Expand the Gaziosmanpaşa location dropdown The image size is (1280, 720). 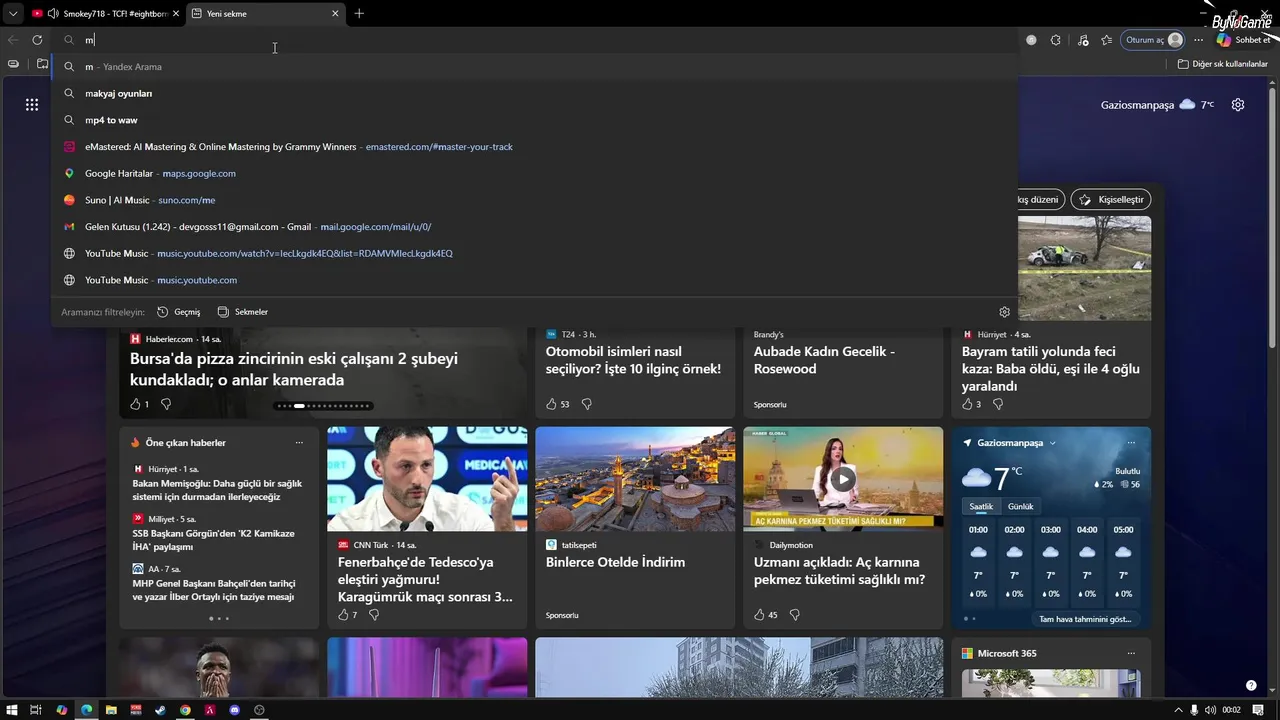[x=1053, y=443]
